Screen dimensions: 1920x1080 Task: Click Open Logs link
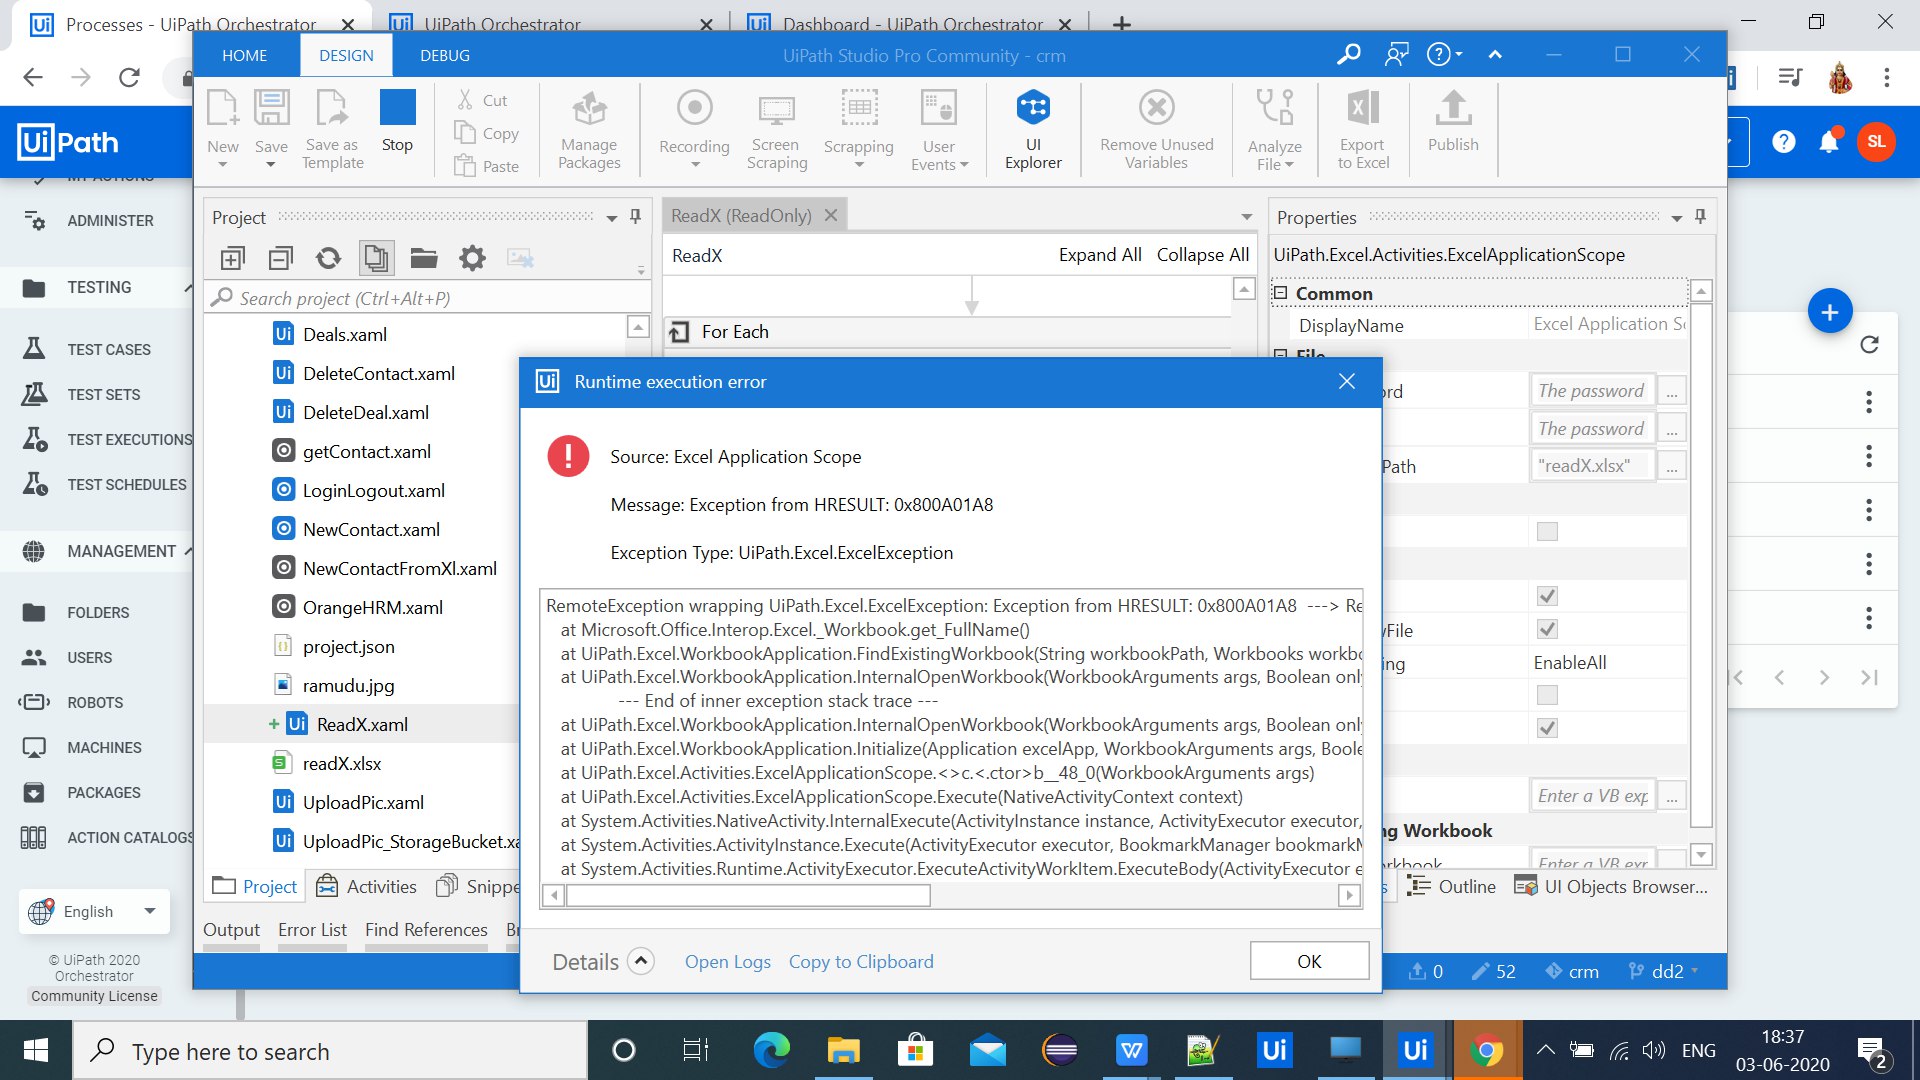[x=727, y=961]
